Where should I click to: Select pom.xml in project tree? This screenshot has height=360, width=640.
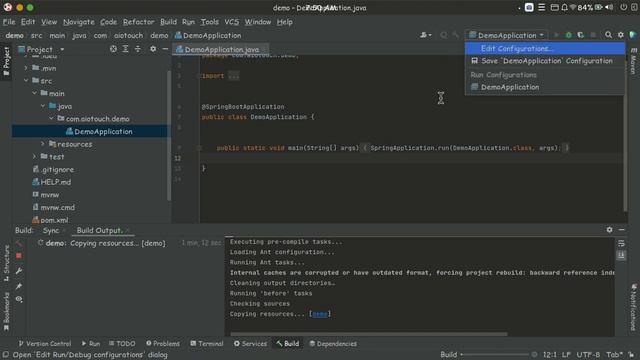(x=50, y=220)
